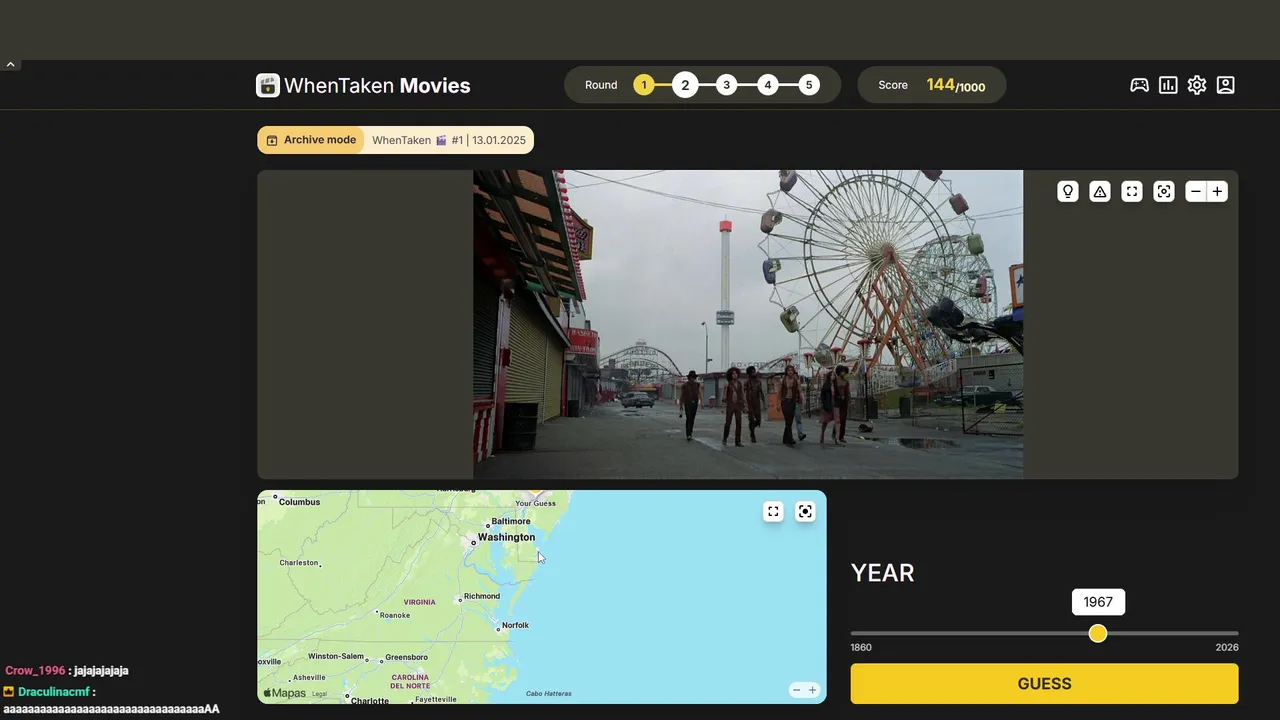This screenshot has height=720, width=1280.
Task: Click the Archive mode calendar icon
Action: (x=271, y=140)
